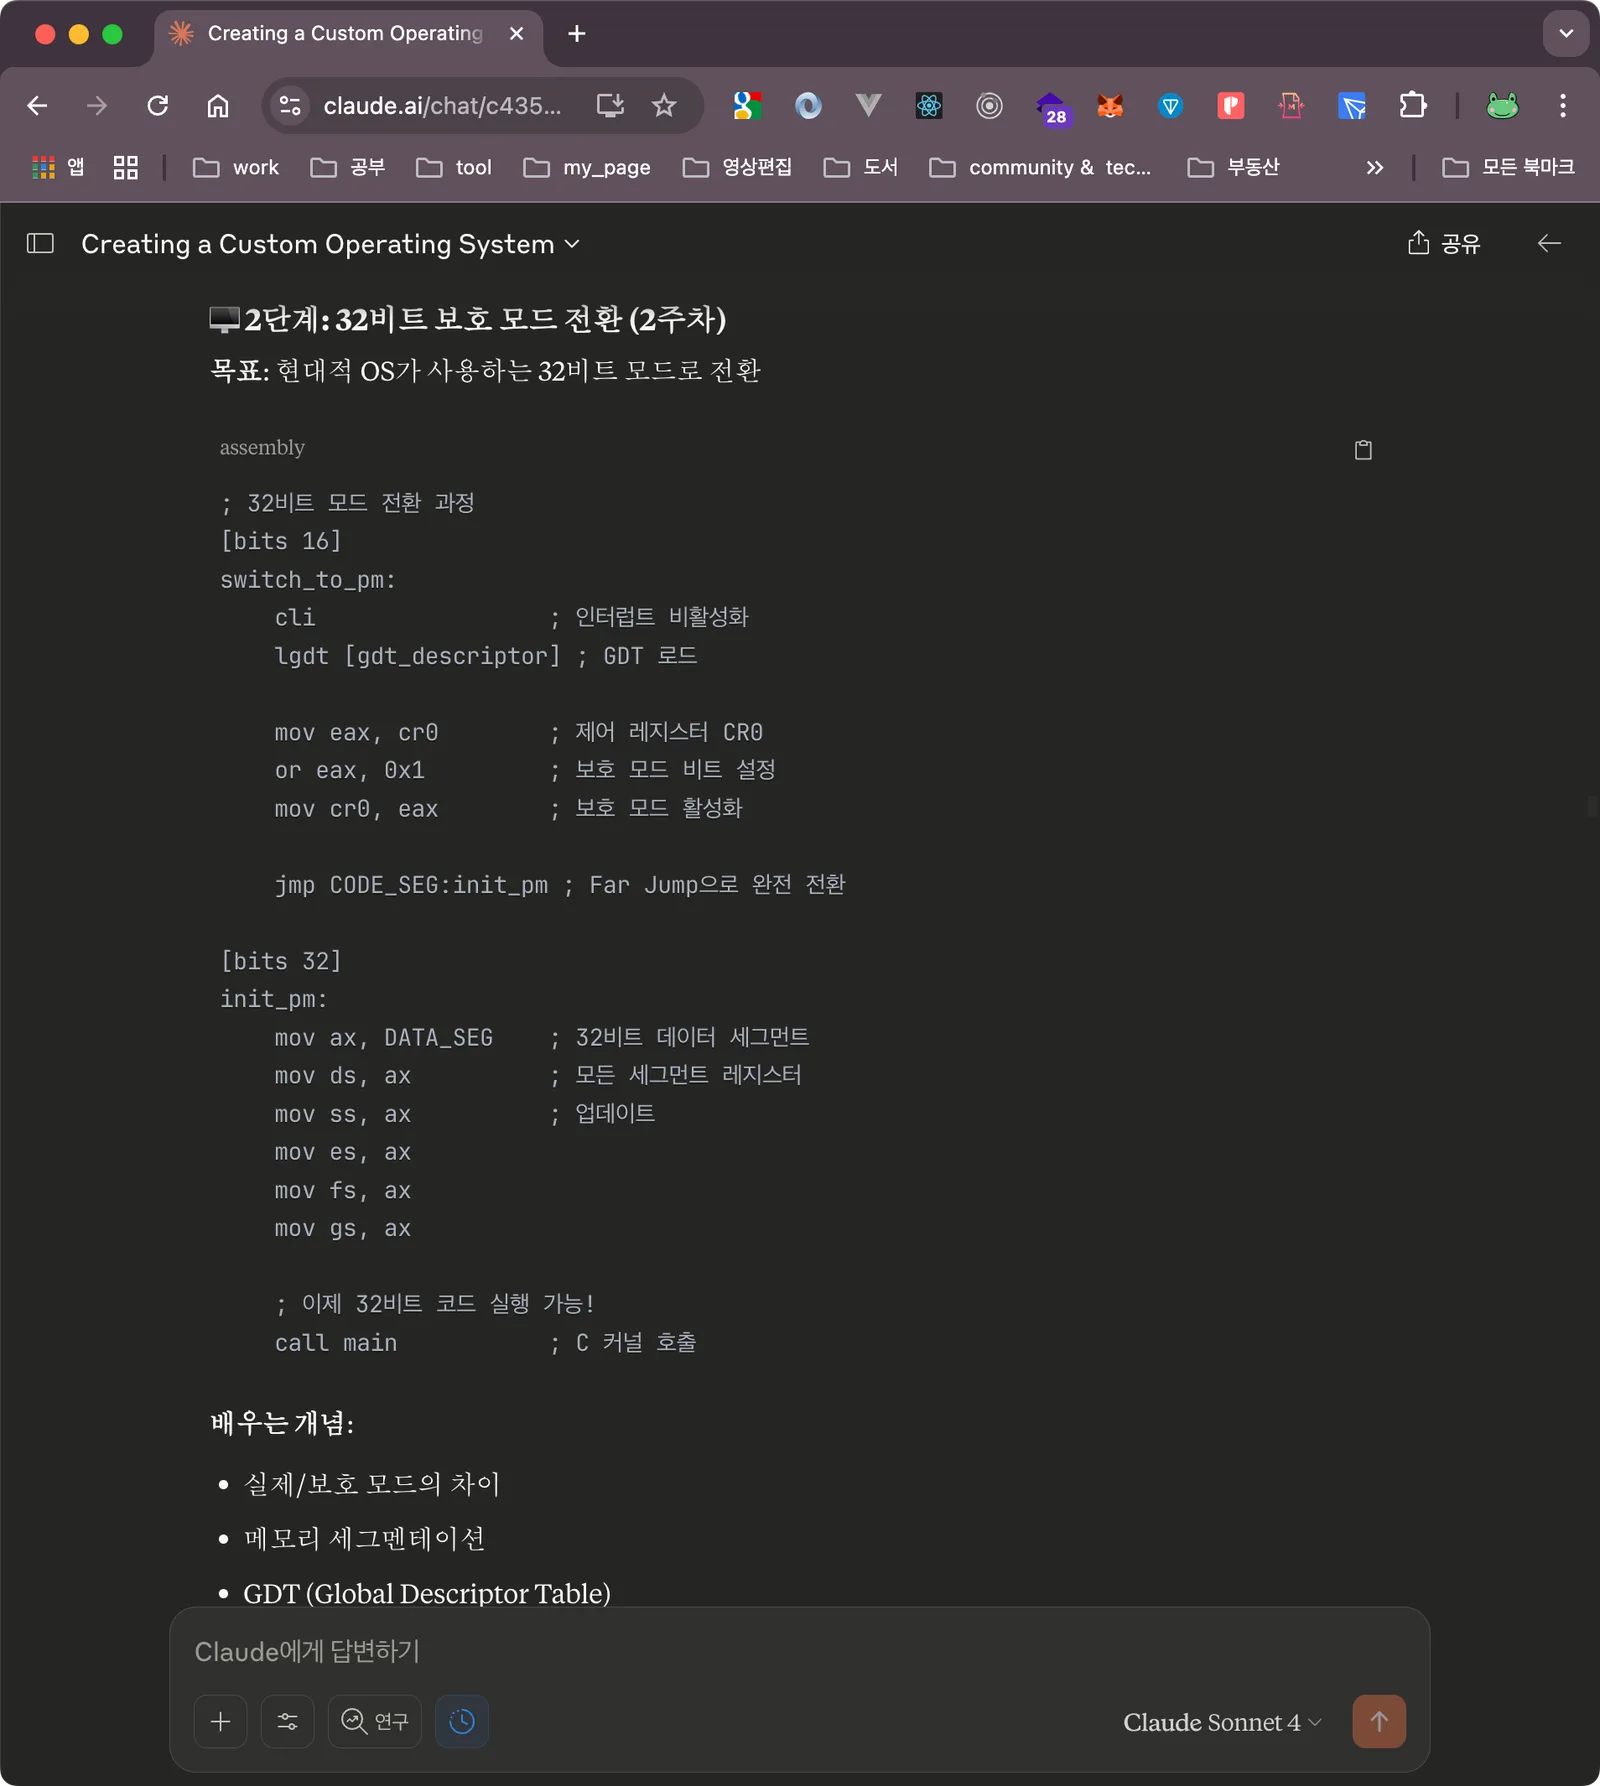Open the browser home page
Viewport: 1600px width, 1786px height.
pyautogui.click(x=218, y=106)
